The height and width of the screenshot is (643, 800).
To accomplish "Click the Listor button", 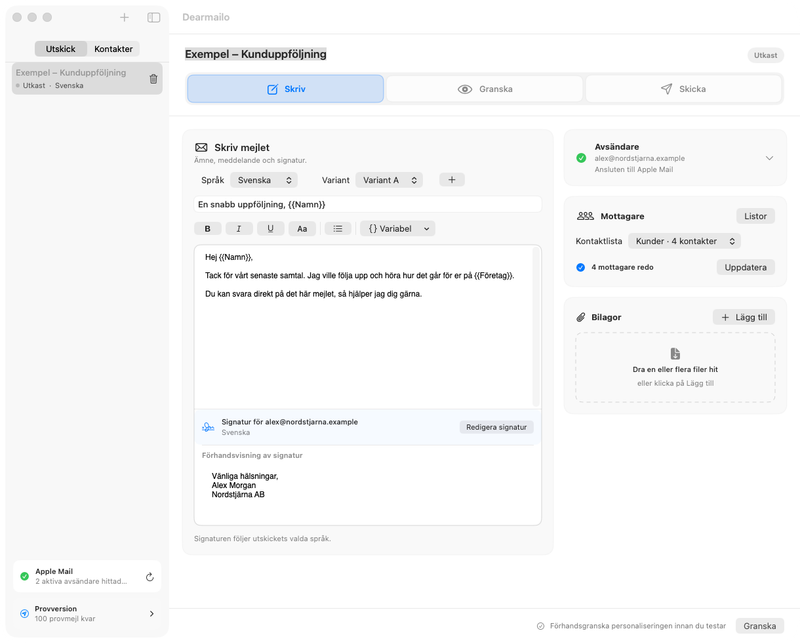I will point(755,216).
